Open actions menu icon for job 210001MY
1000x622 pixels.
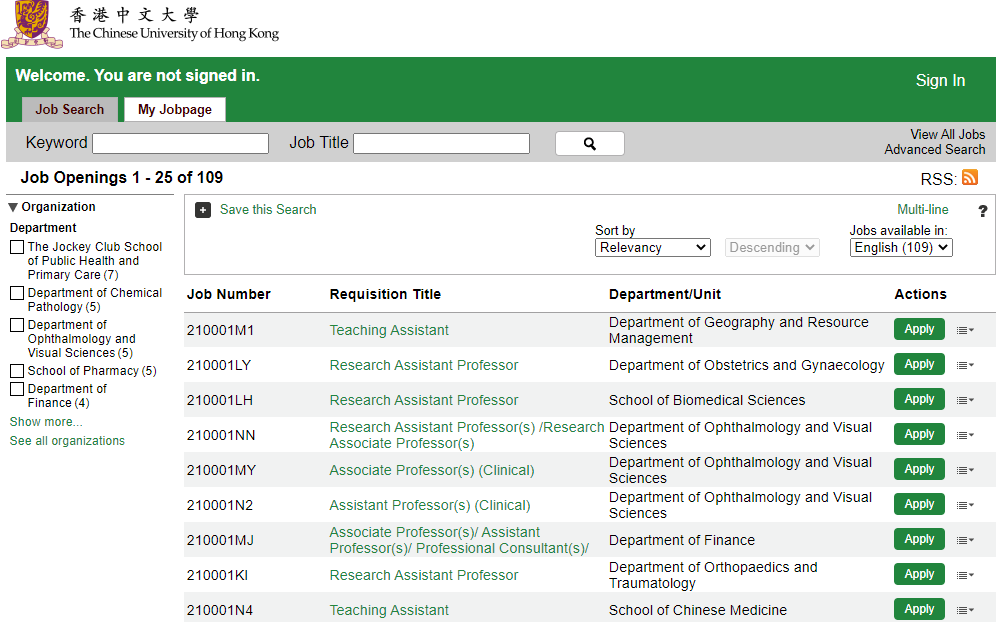tap(965, 471)
